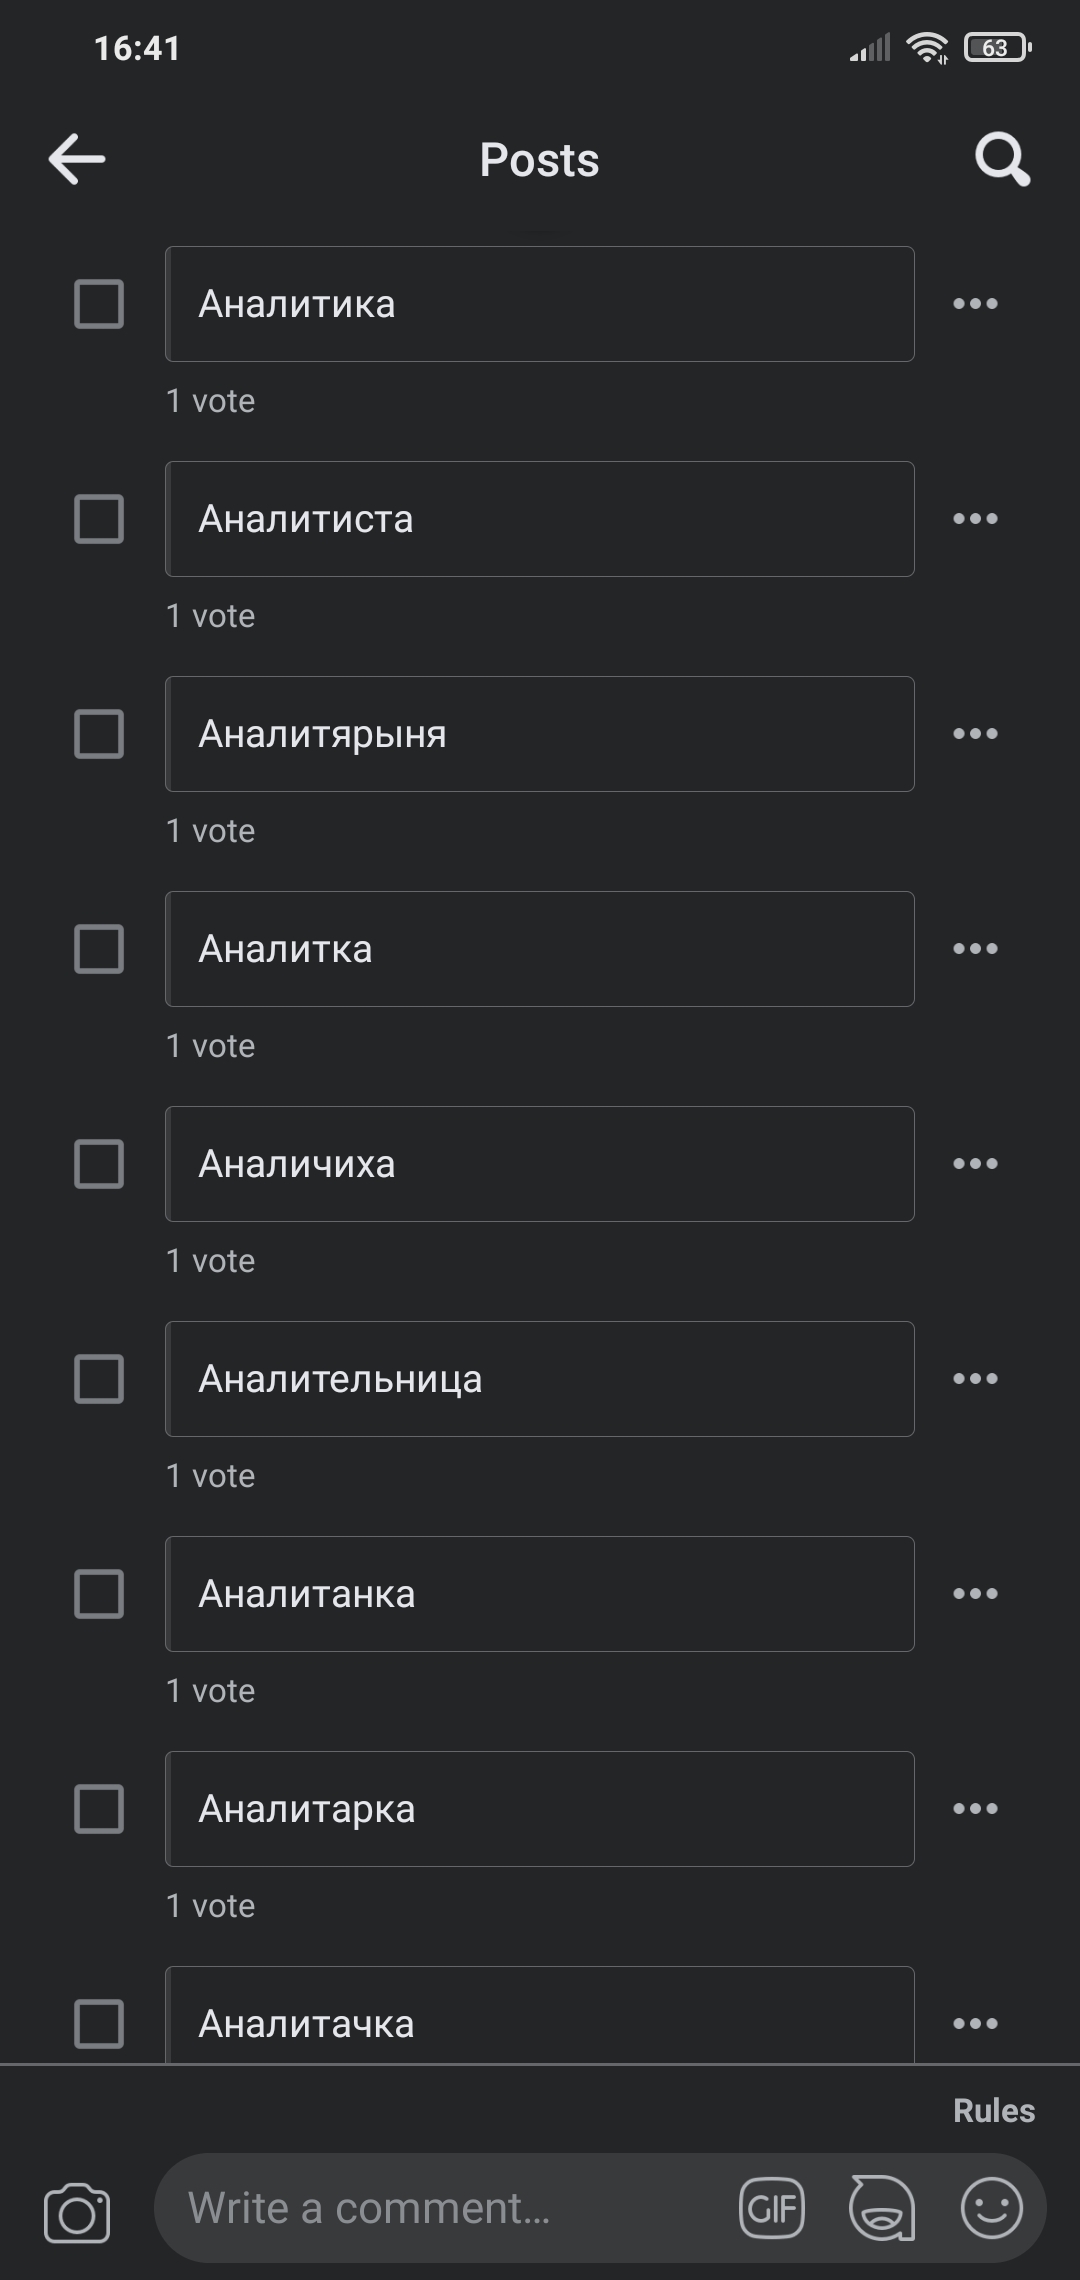Tap the camera icon to attach a photo

click(x=77, y=2213)
